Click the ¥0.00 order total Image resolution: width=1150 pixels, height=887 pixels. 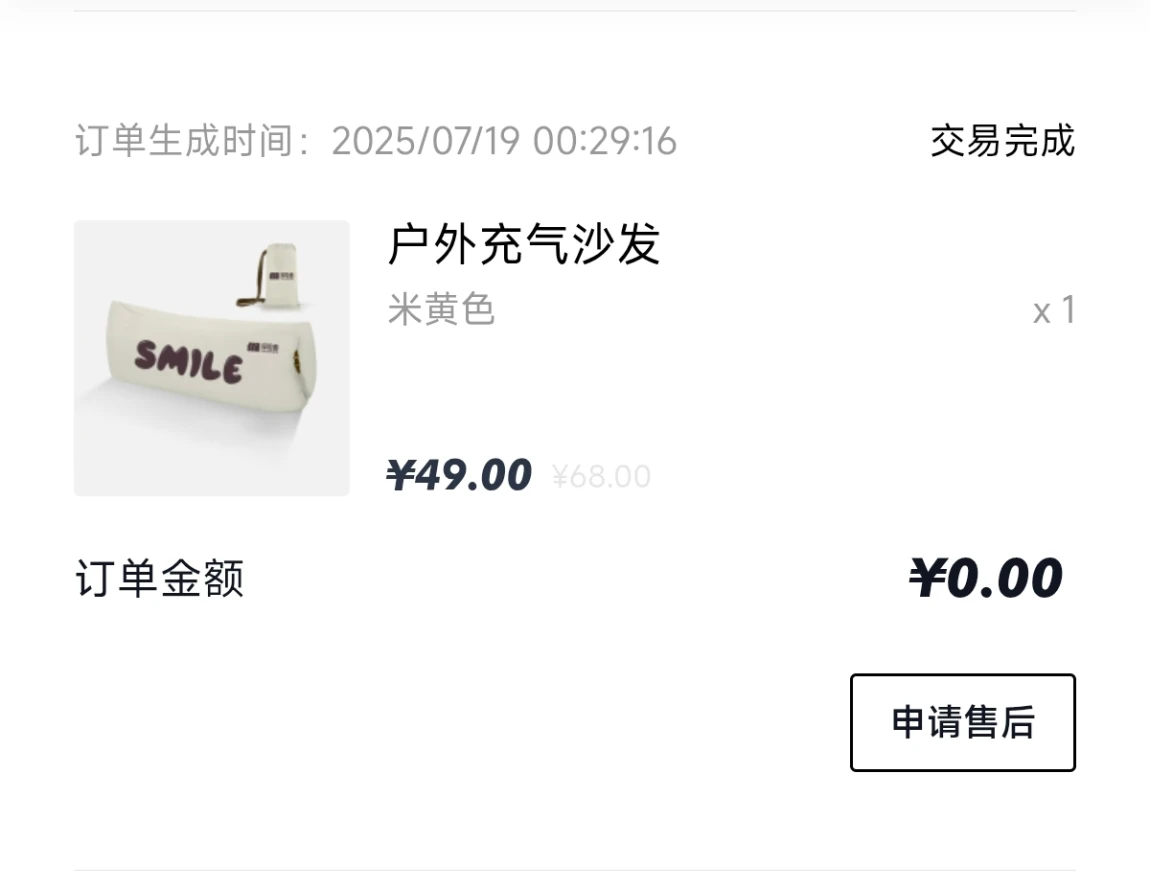pyautogui.click(x=985, y=578)
